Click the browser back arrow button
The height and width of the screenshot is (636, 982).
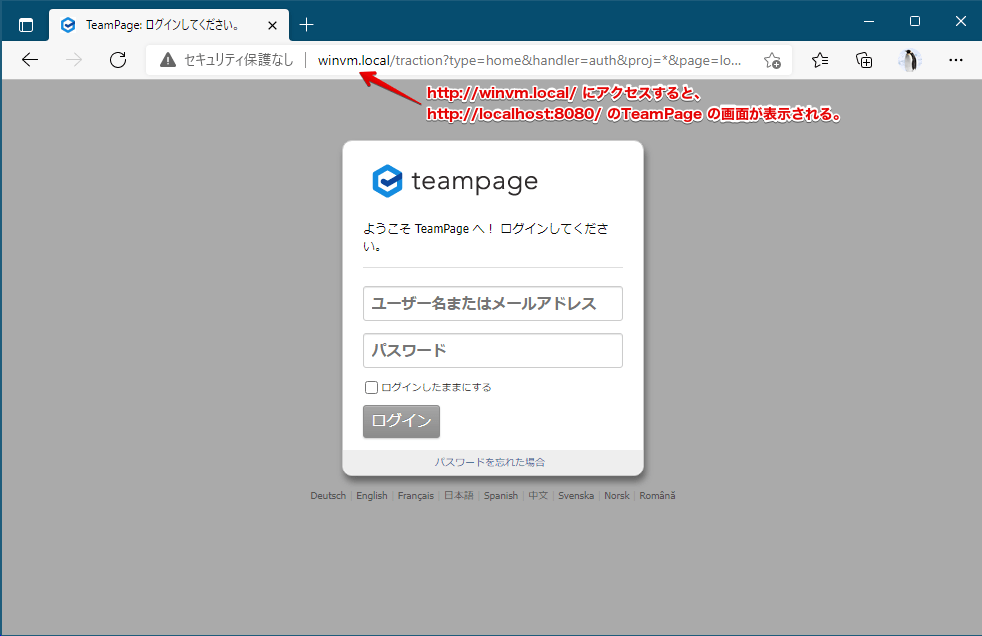[30, 60]
